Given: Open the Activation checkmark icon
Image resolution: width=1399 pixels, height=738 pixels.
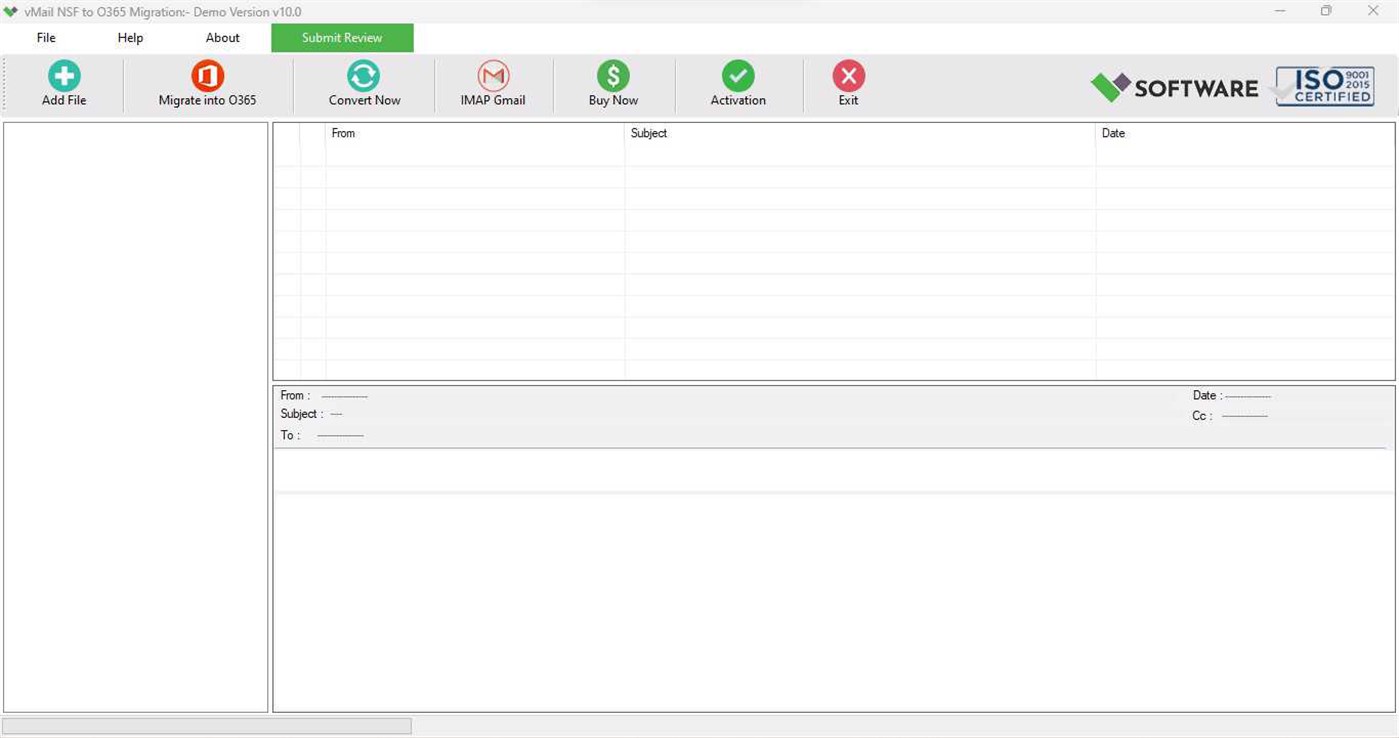Looking at the screenshot, I should pyautogui.click(x=737, y=82).
